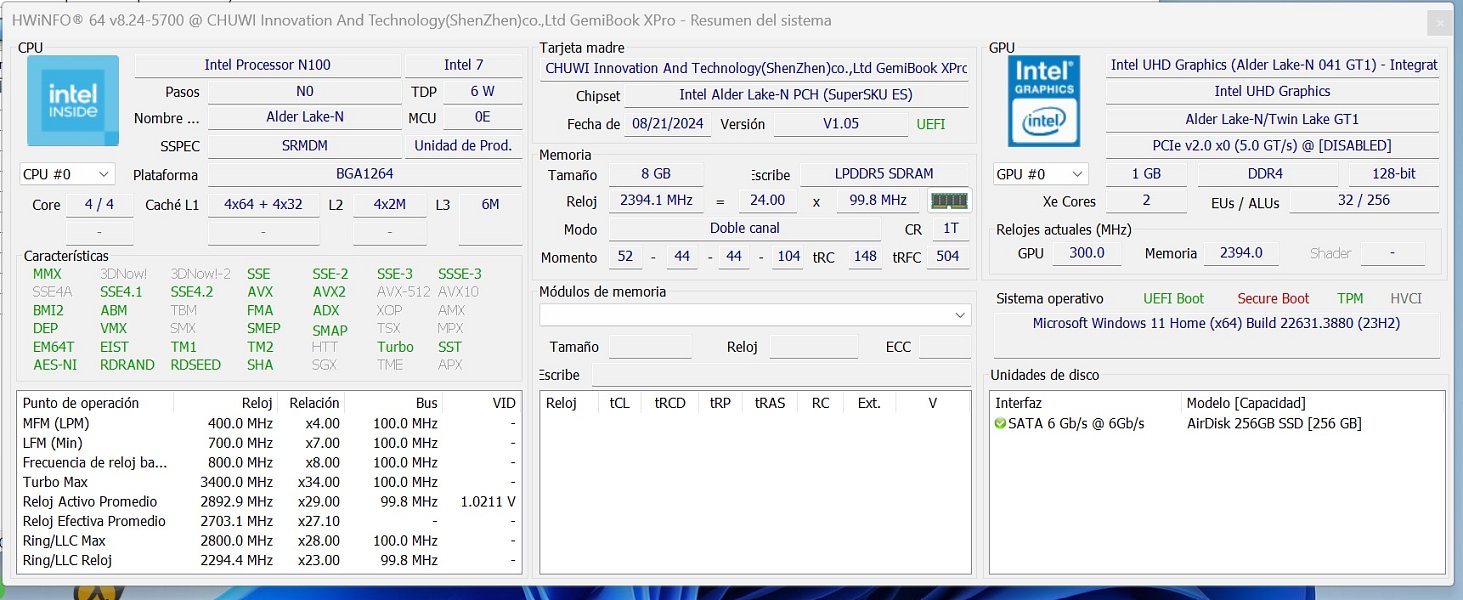Click the 6 W TDP value
1463x600 pixels.
pos(482,92)
